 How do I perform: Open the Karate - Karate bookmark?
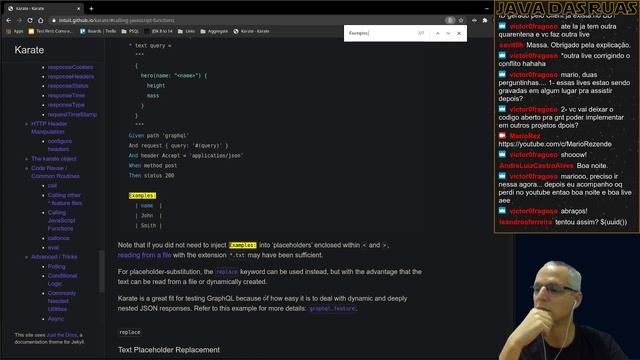pyautogui.click(x=251, y=31)
